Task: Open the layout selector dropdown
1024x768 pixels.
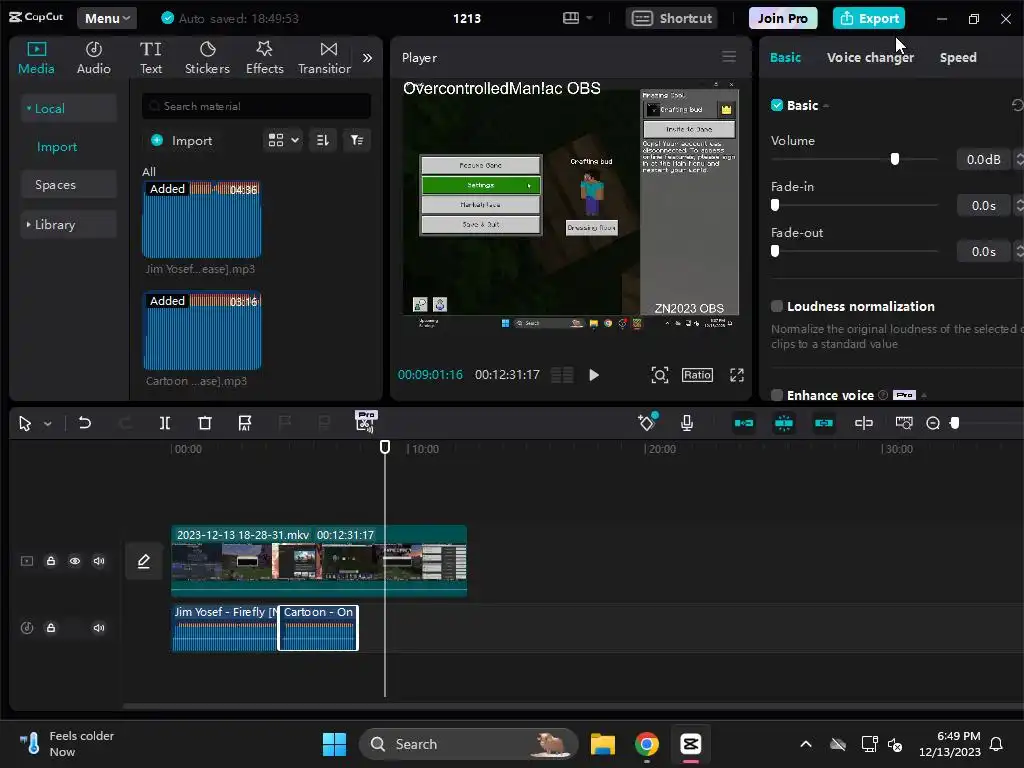Action: [577, 18]
